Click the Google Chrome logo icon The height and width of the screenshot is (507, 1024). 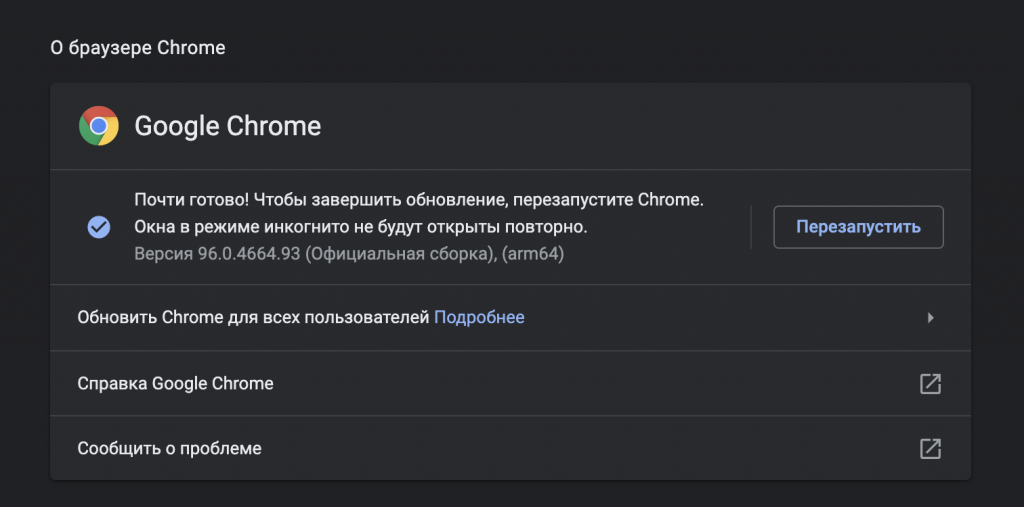pyautogui.click(x=99, y=126)
